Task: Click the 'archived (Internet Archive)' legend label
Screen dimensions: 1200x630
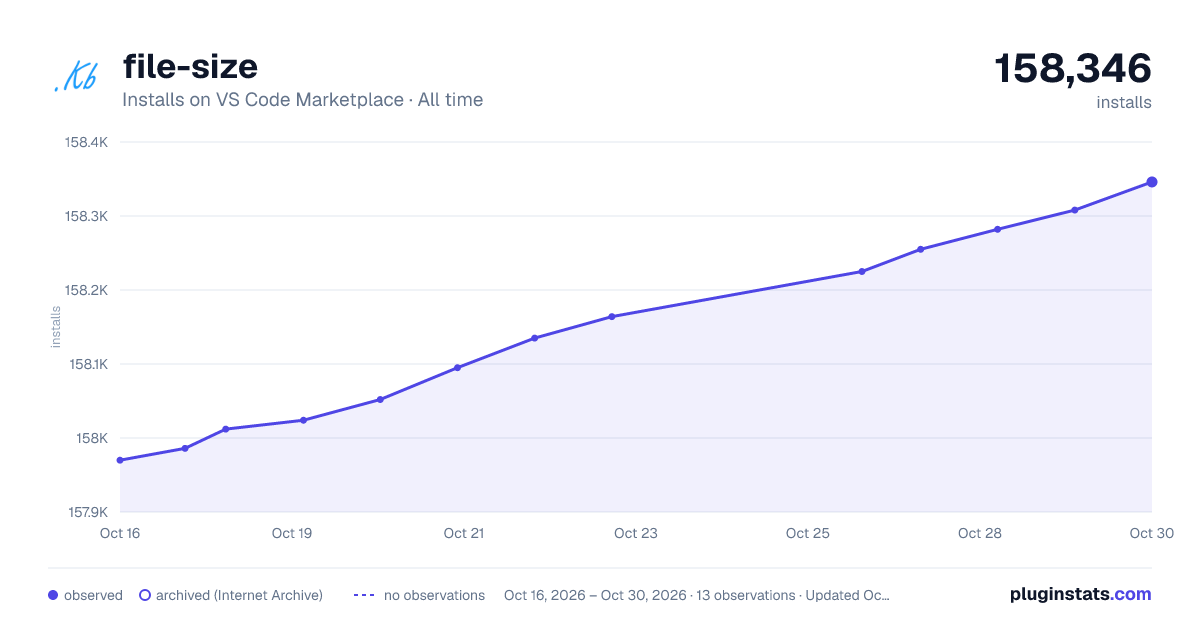Action: coord(239,595)
